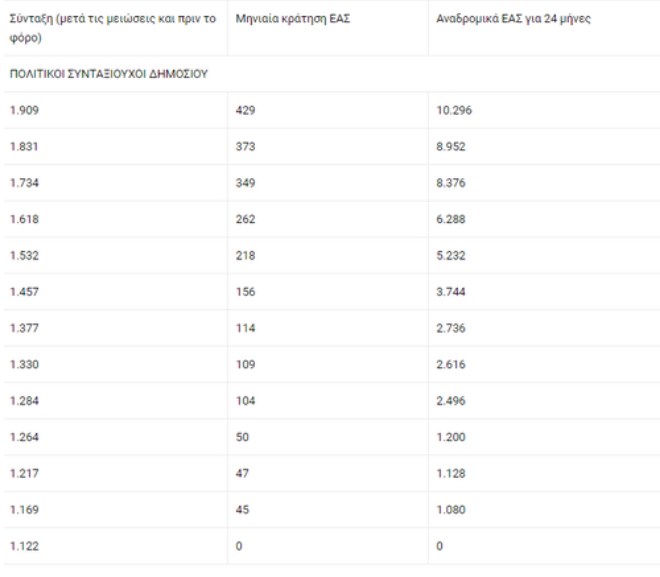Select the retroactive cell 3.744
The image size is (660, 577).
coord(451,292)
